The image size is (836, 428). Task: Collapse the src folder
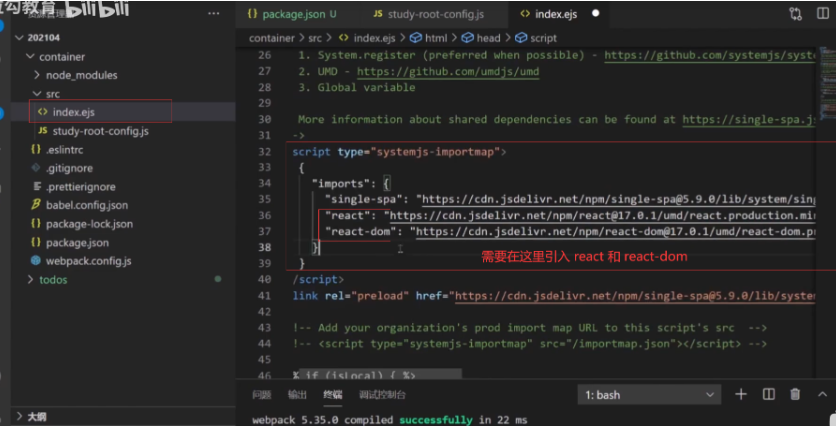52,94
